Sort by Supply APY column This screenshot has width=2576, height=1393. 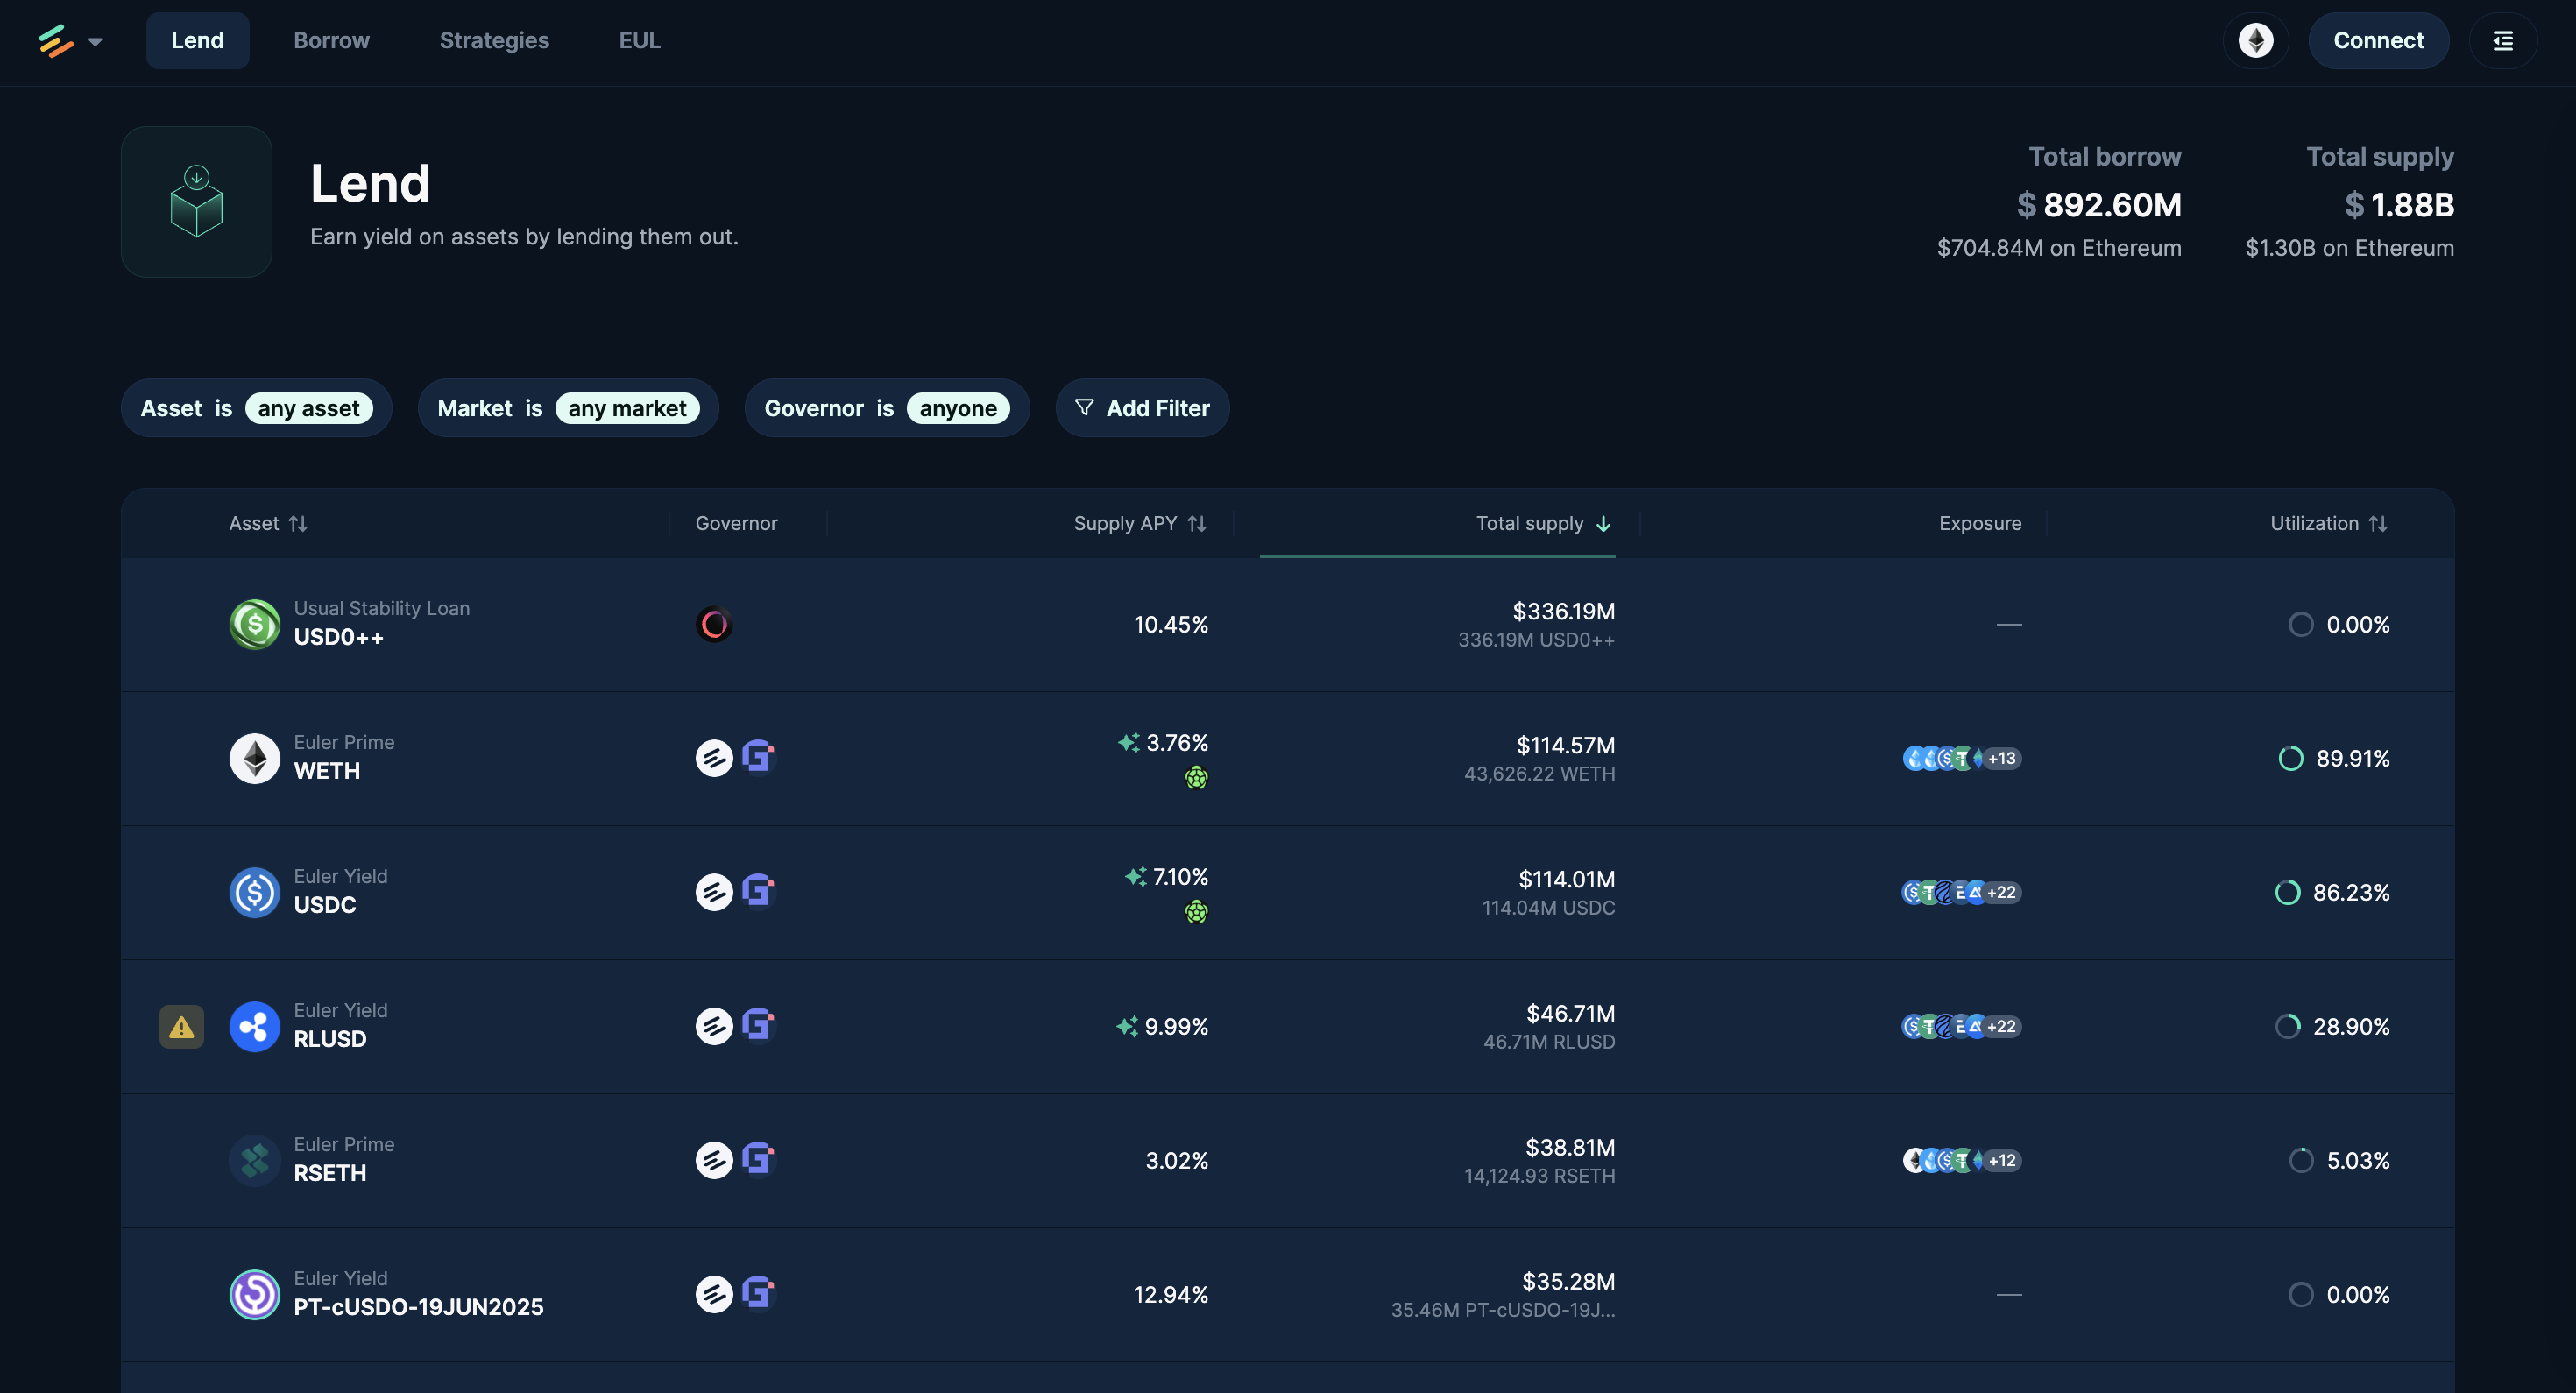coord(1140,523)
